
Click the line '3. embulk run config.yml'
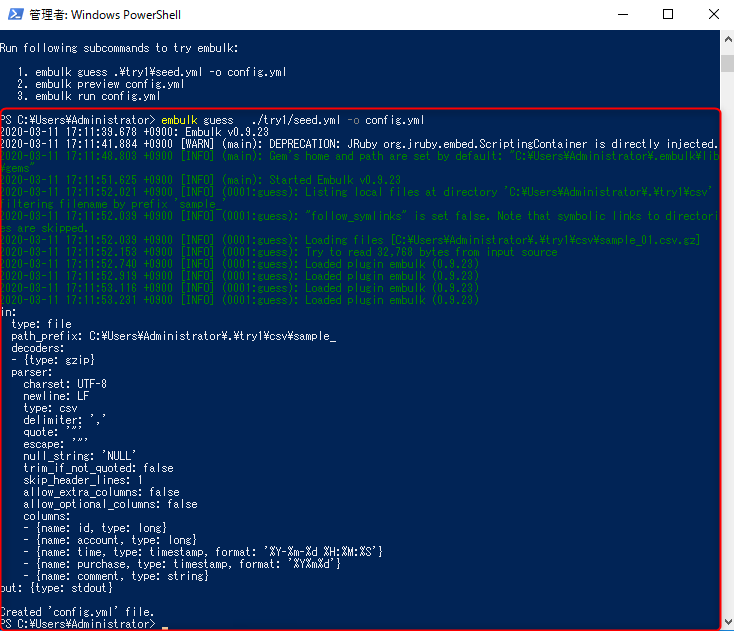pos(89,96)
